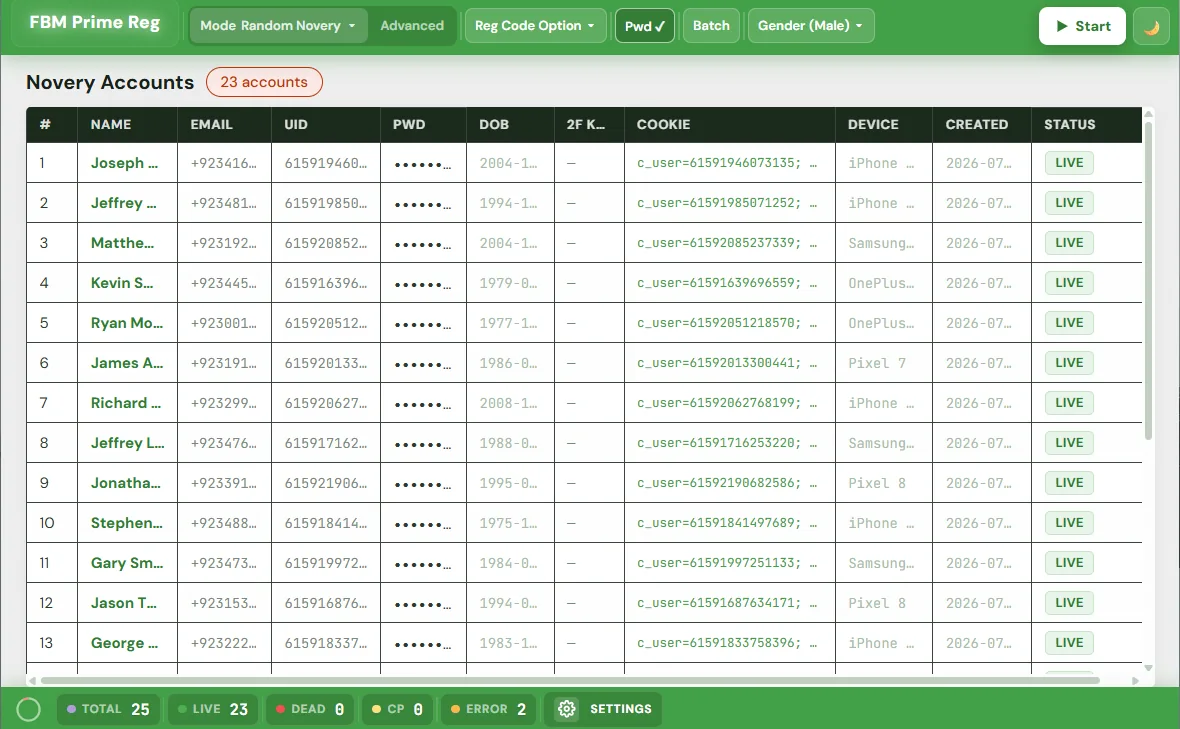The image size is (1180, 729).
Task: Click the SETTINGS label in the status bar
Action: tap(620, 709)
